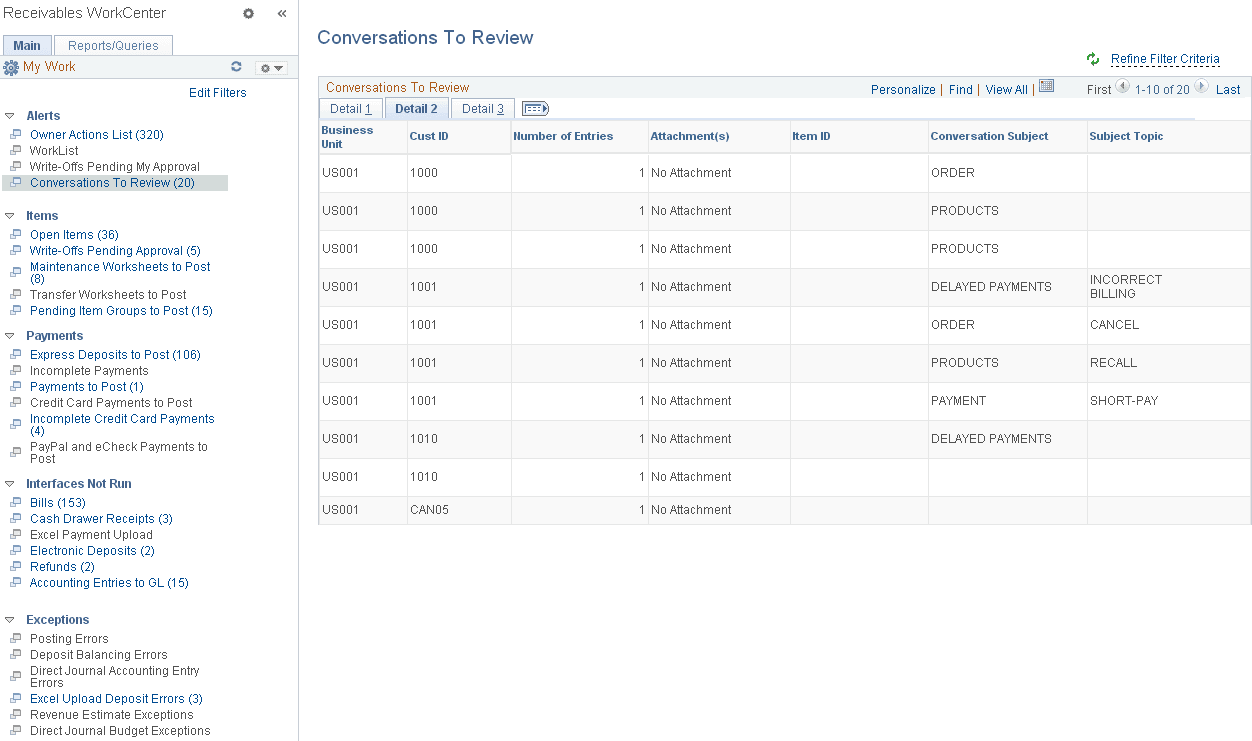The width and height of the screenshot is (1252, 741).
Task: Open Conversations To Review (20)
Action: point(112,183)
